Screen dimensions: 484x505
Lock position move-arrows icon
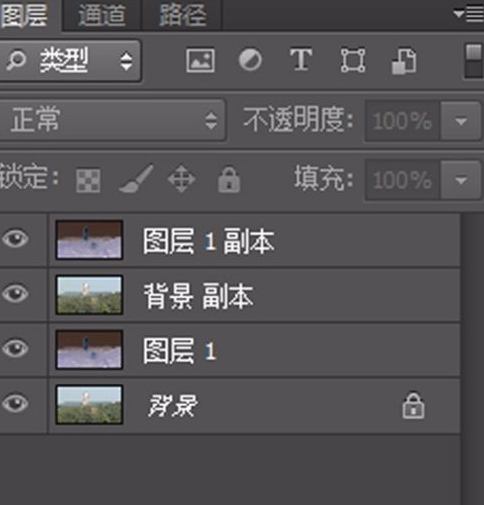[181, 179]
